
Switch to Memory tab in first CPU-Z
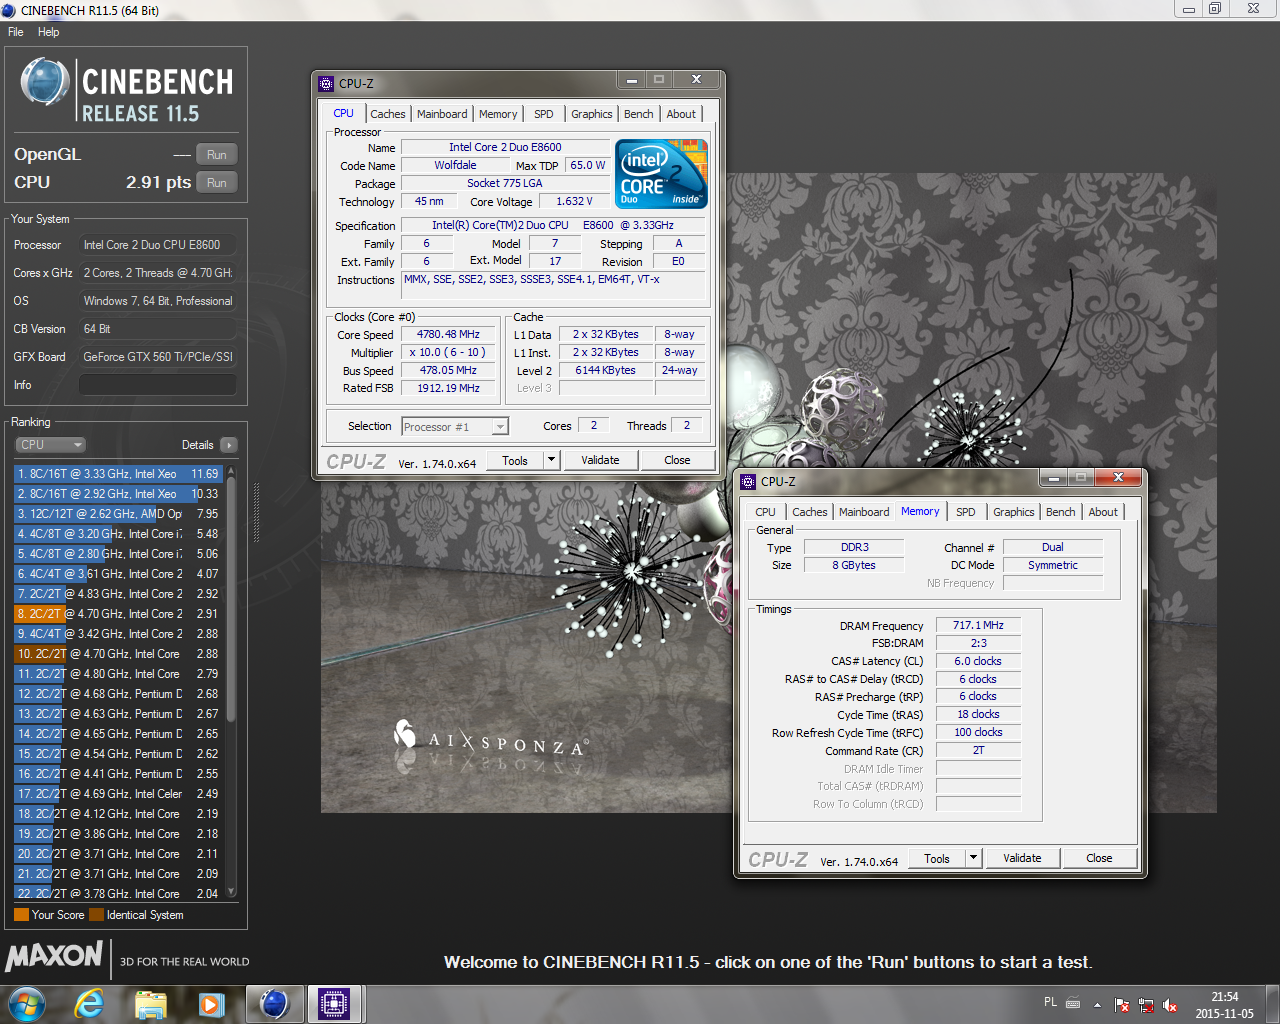tap(498, 114)
